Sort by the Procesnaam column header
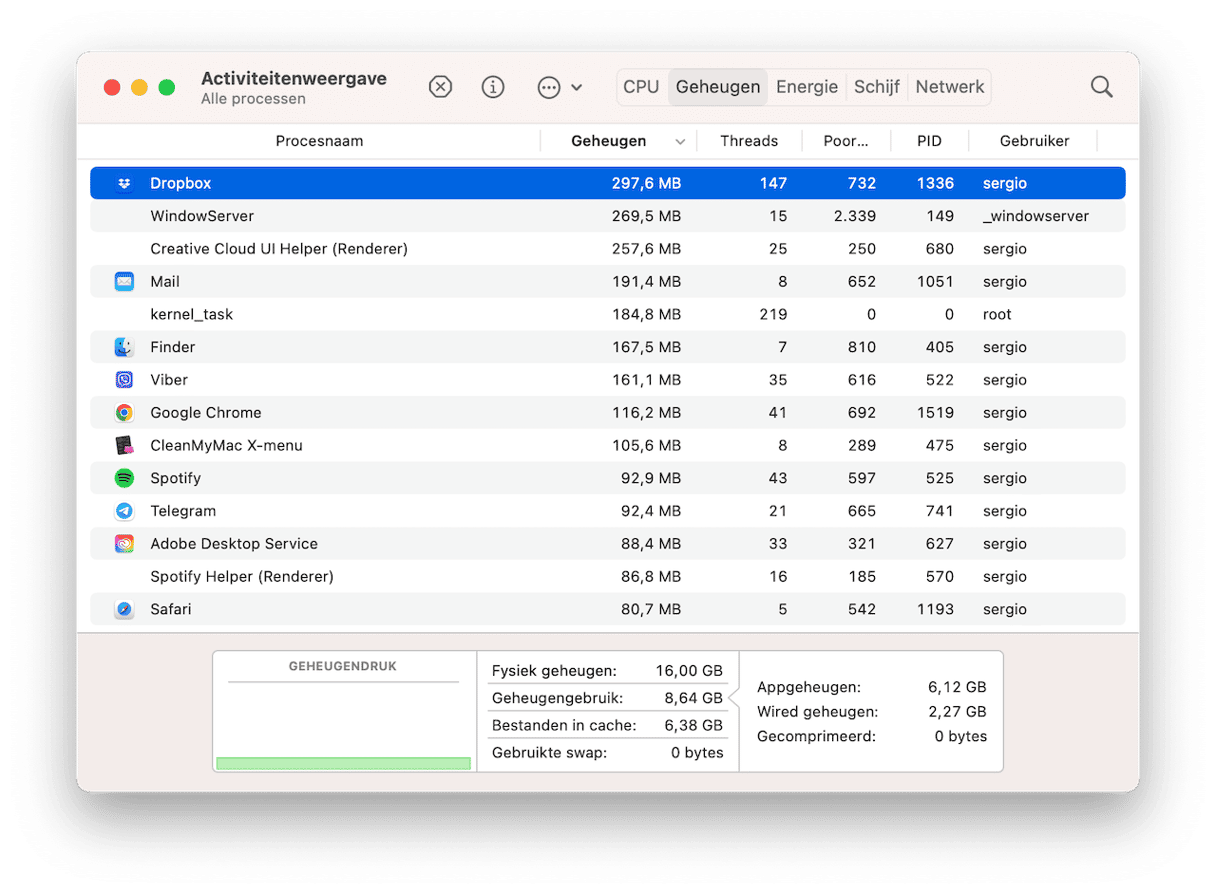 pos(319,141)
